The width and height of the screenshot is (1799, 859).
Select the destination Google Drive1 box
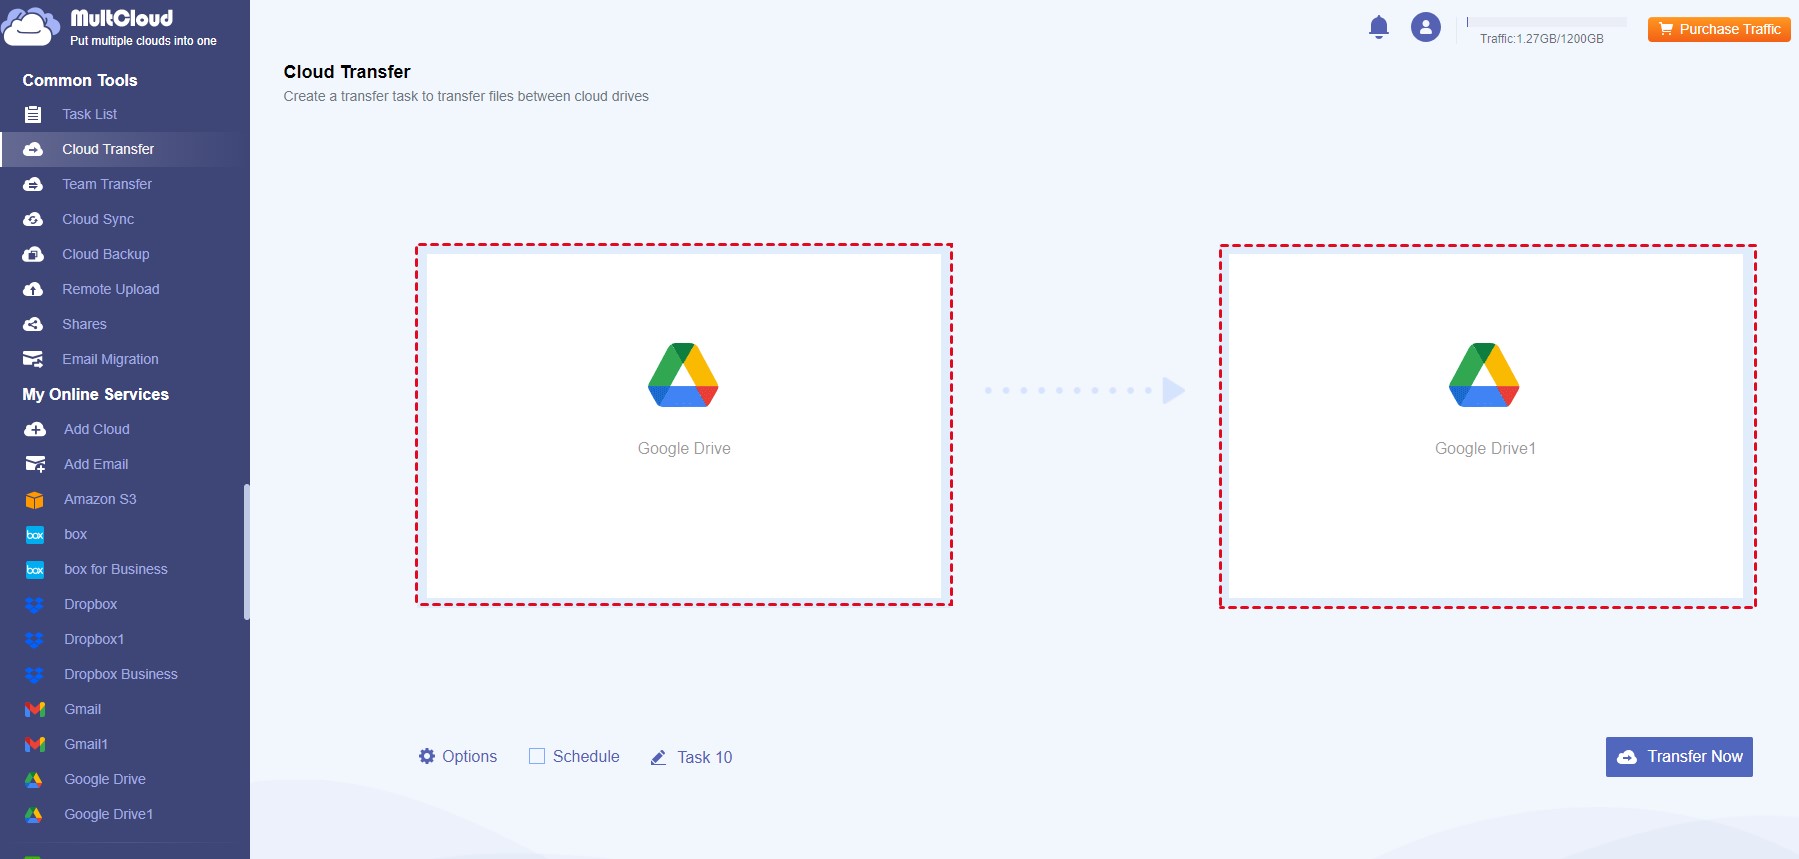(1487, 426)
